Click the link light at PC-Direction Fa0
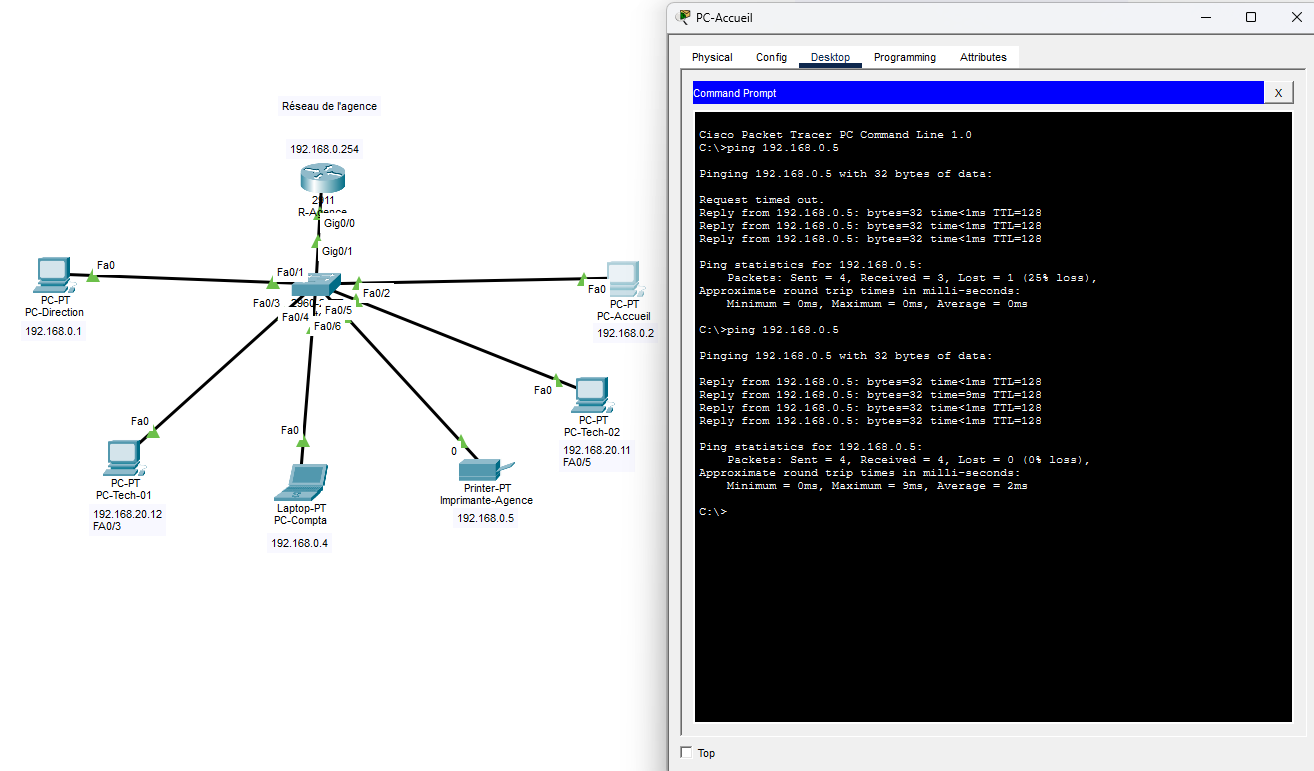Screen dimensions: 1314x771 tap(92, 276)
